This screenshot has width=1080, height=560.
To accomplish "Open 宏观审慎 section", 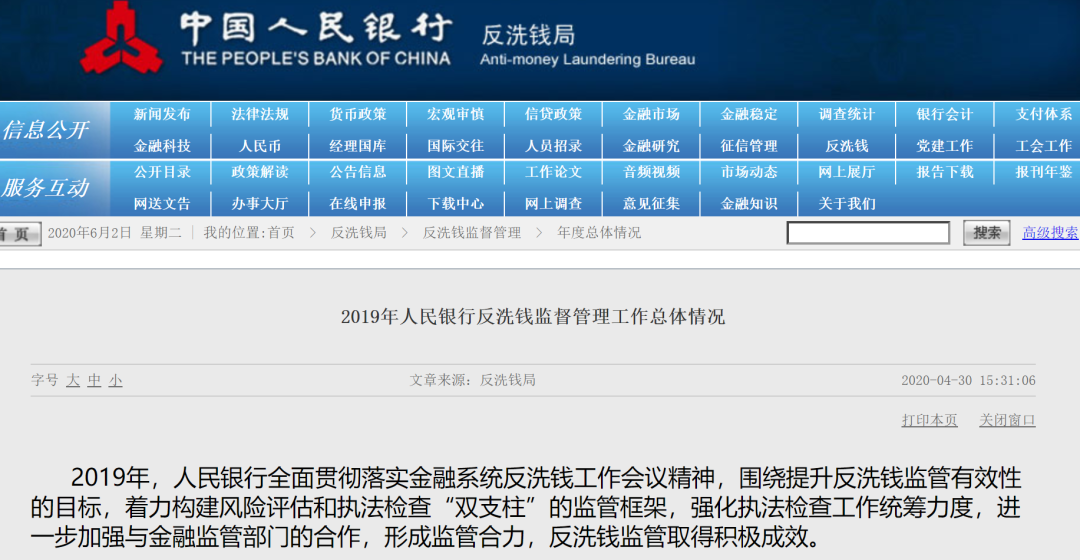I will click(455, 114).
